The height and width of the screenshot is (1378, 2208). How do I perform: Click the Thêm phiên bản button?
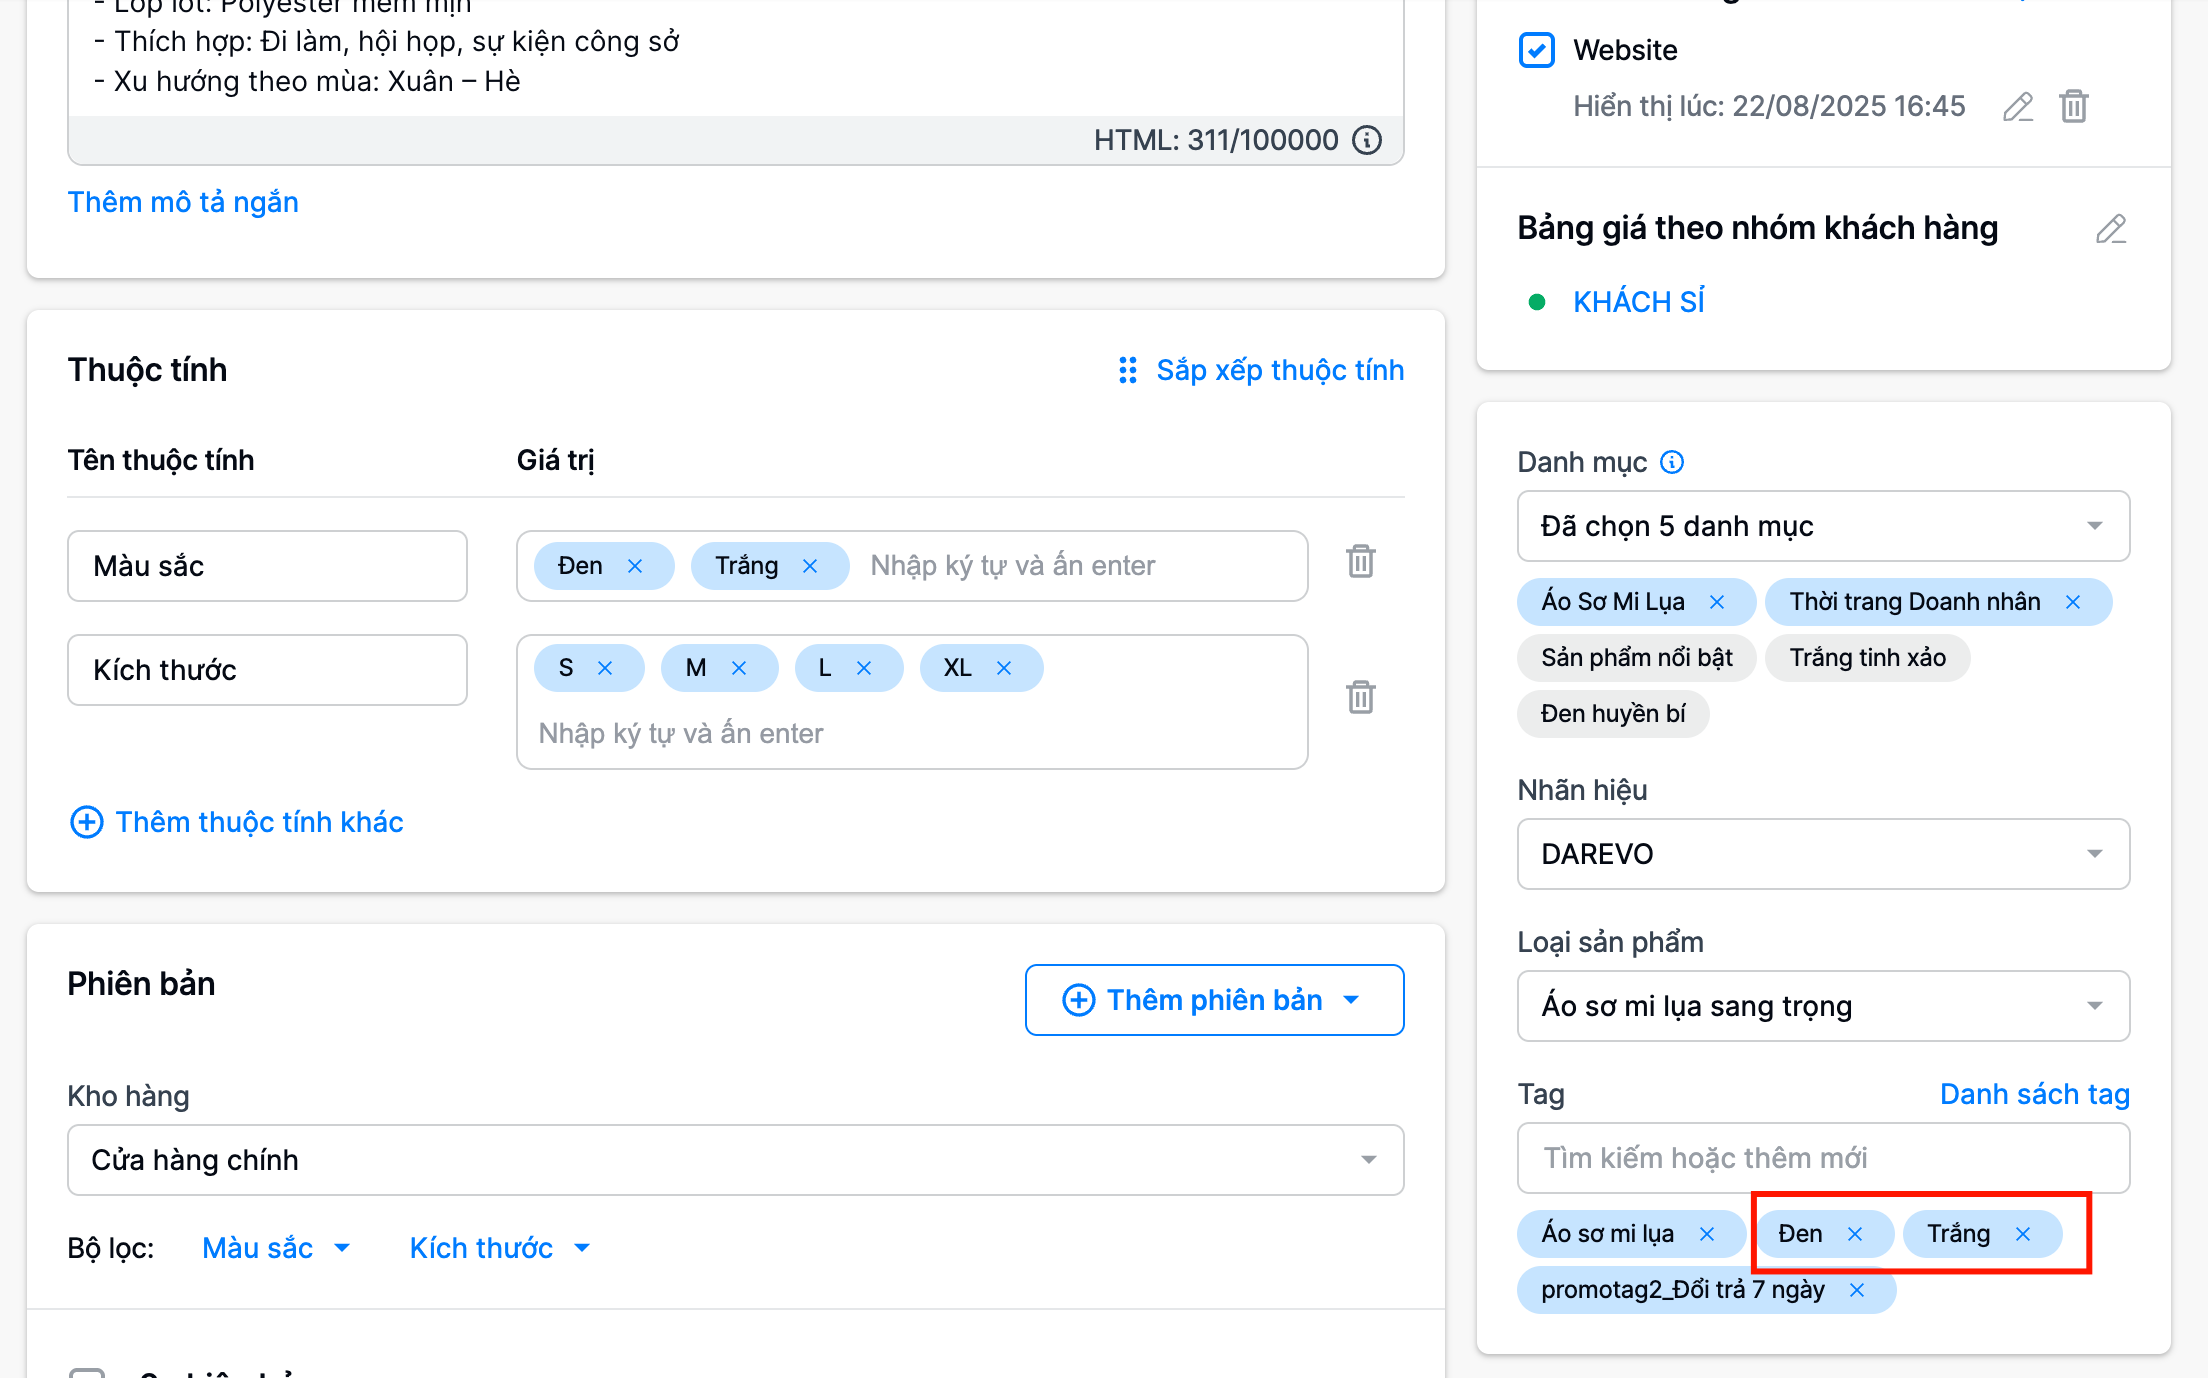pyautogui.click(x=1213, y=1000)
